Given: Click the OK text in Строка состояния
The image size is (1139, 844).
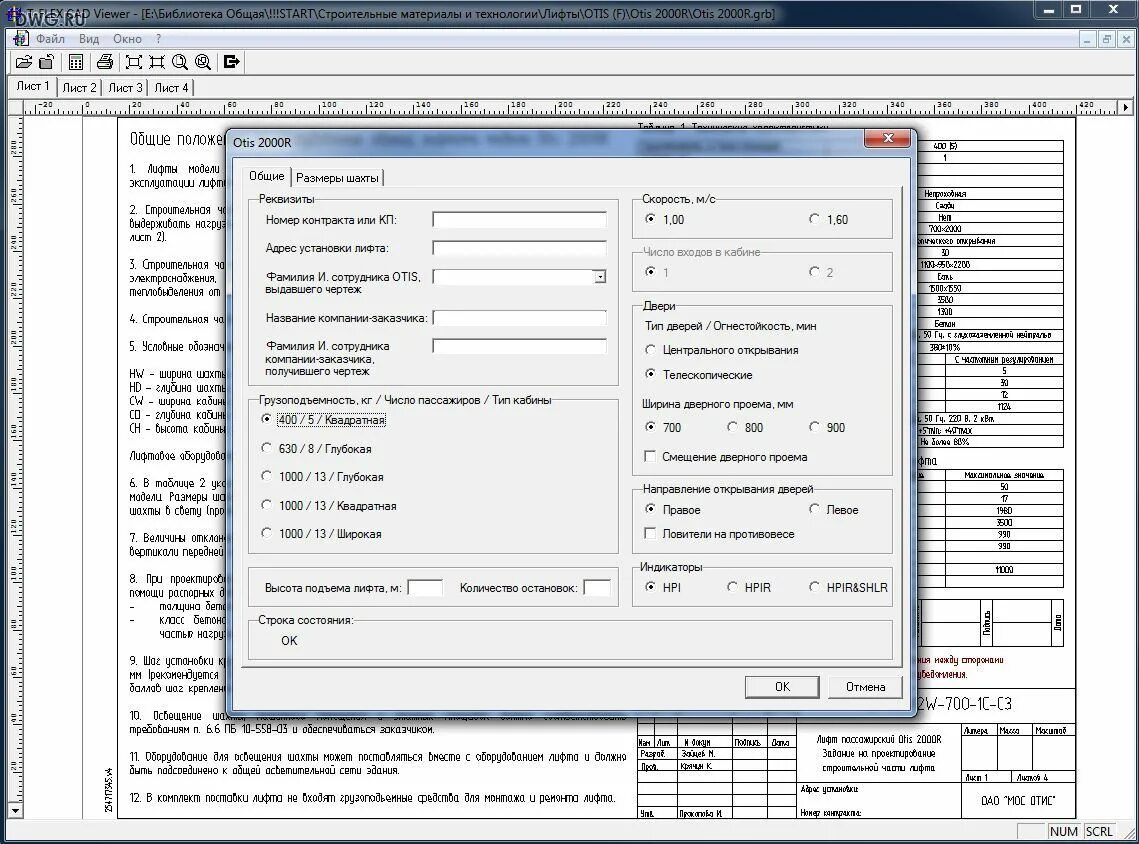Looking at the screenshot, I should click(x=289, y=641).
